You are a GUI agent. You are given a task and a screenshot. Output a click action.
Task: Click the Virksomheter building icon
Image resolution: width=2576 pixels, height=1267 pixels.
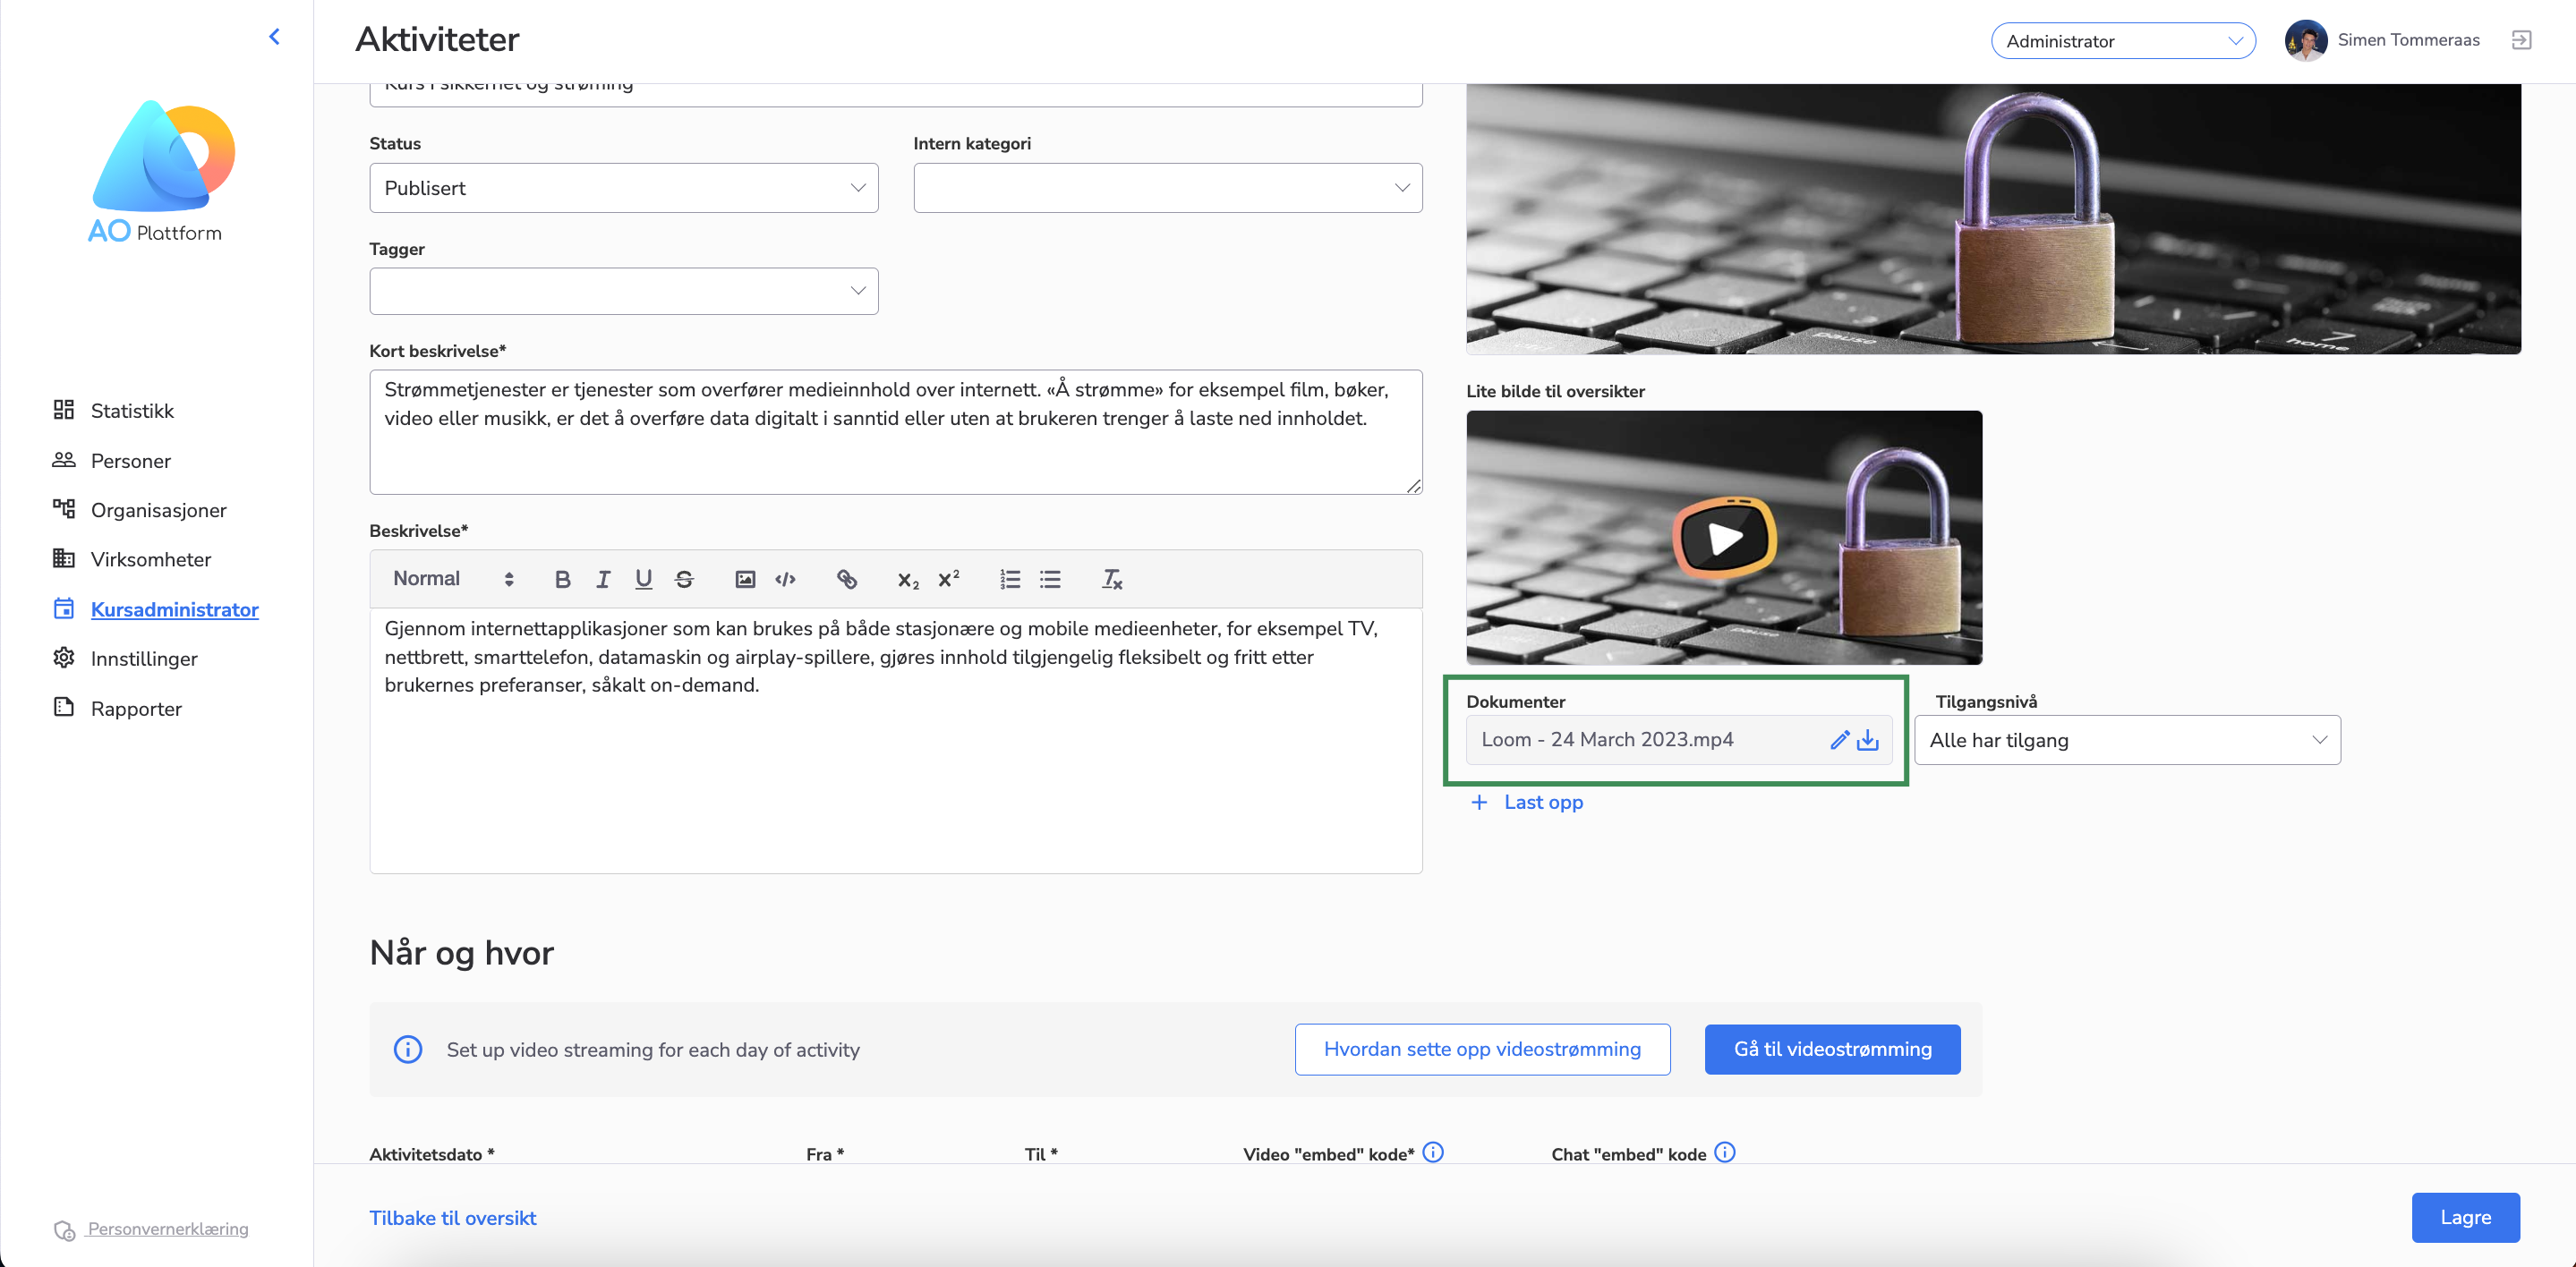pos(64,558)
